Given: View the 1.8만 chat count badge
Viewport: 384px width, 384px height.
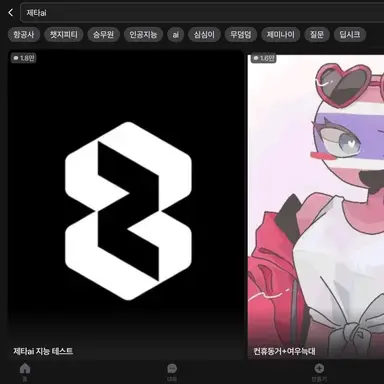Looking at the screenshot, I should point(24,58).
